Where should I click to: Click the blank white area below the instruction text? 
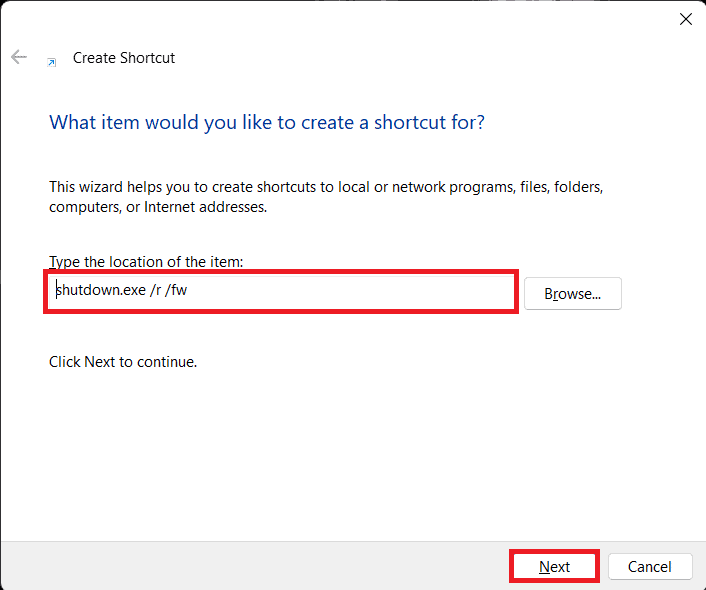coord(350,450)
